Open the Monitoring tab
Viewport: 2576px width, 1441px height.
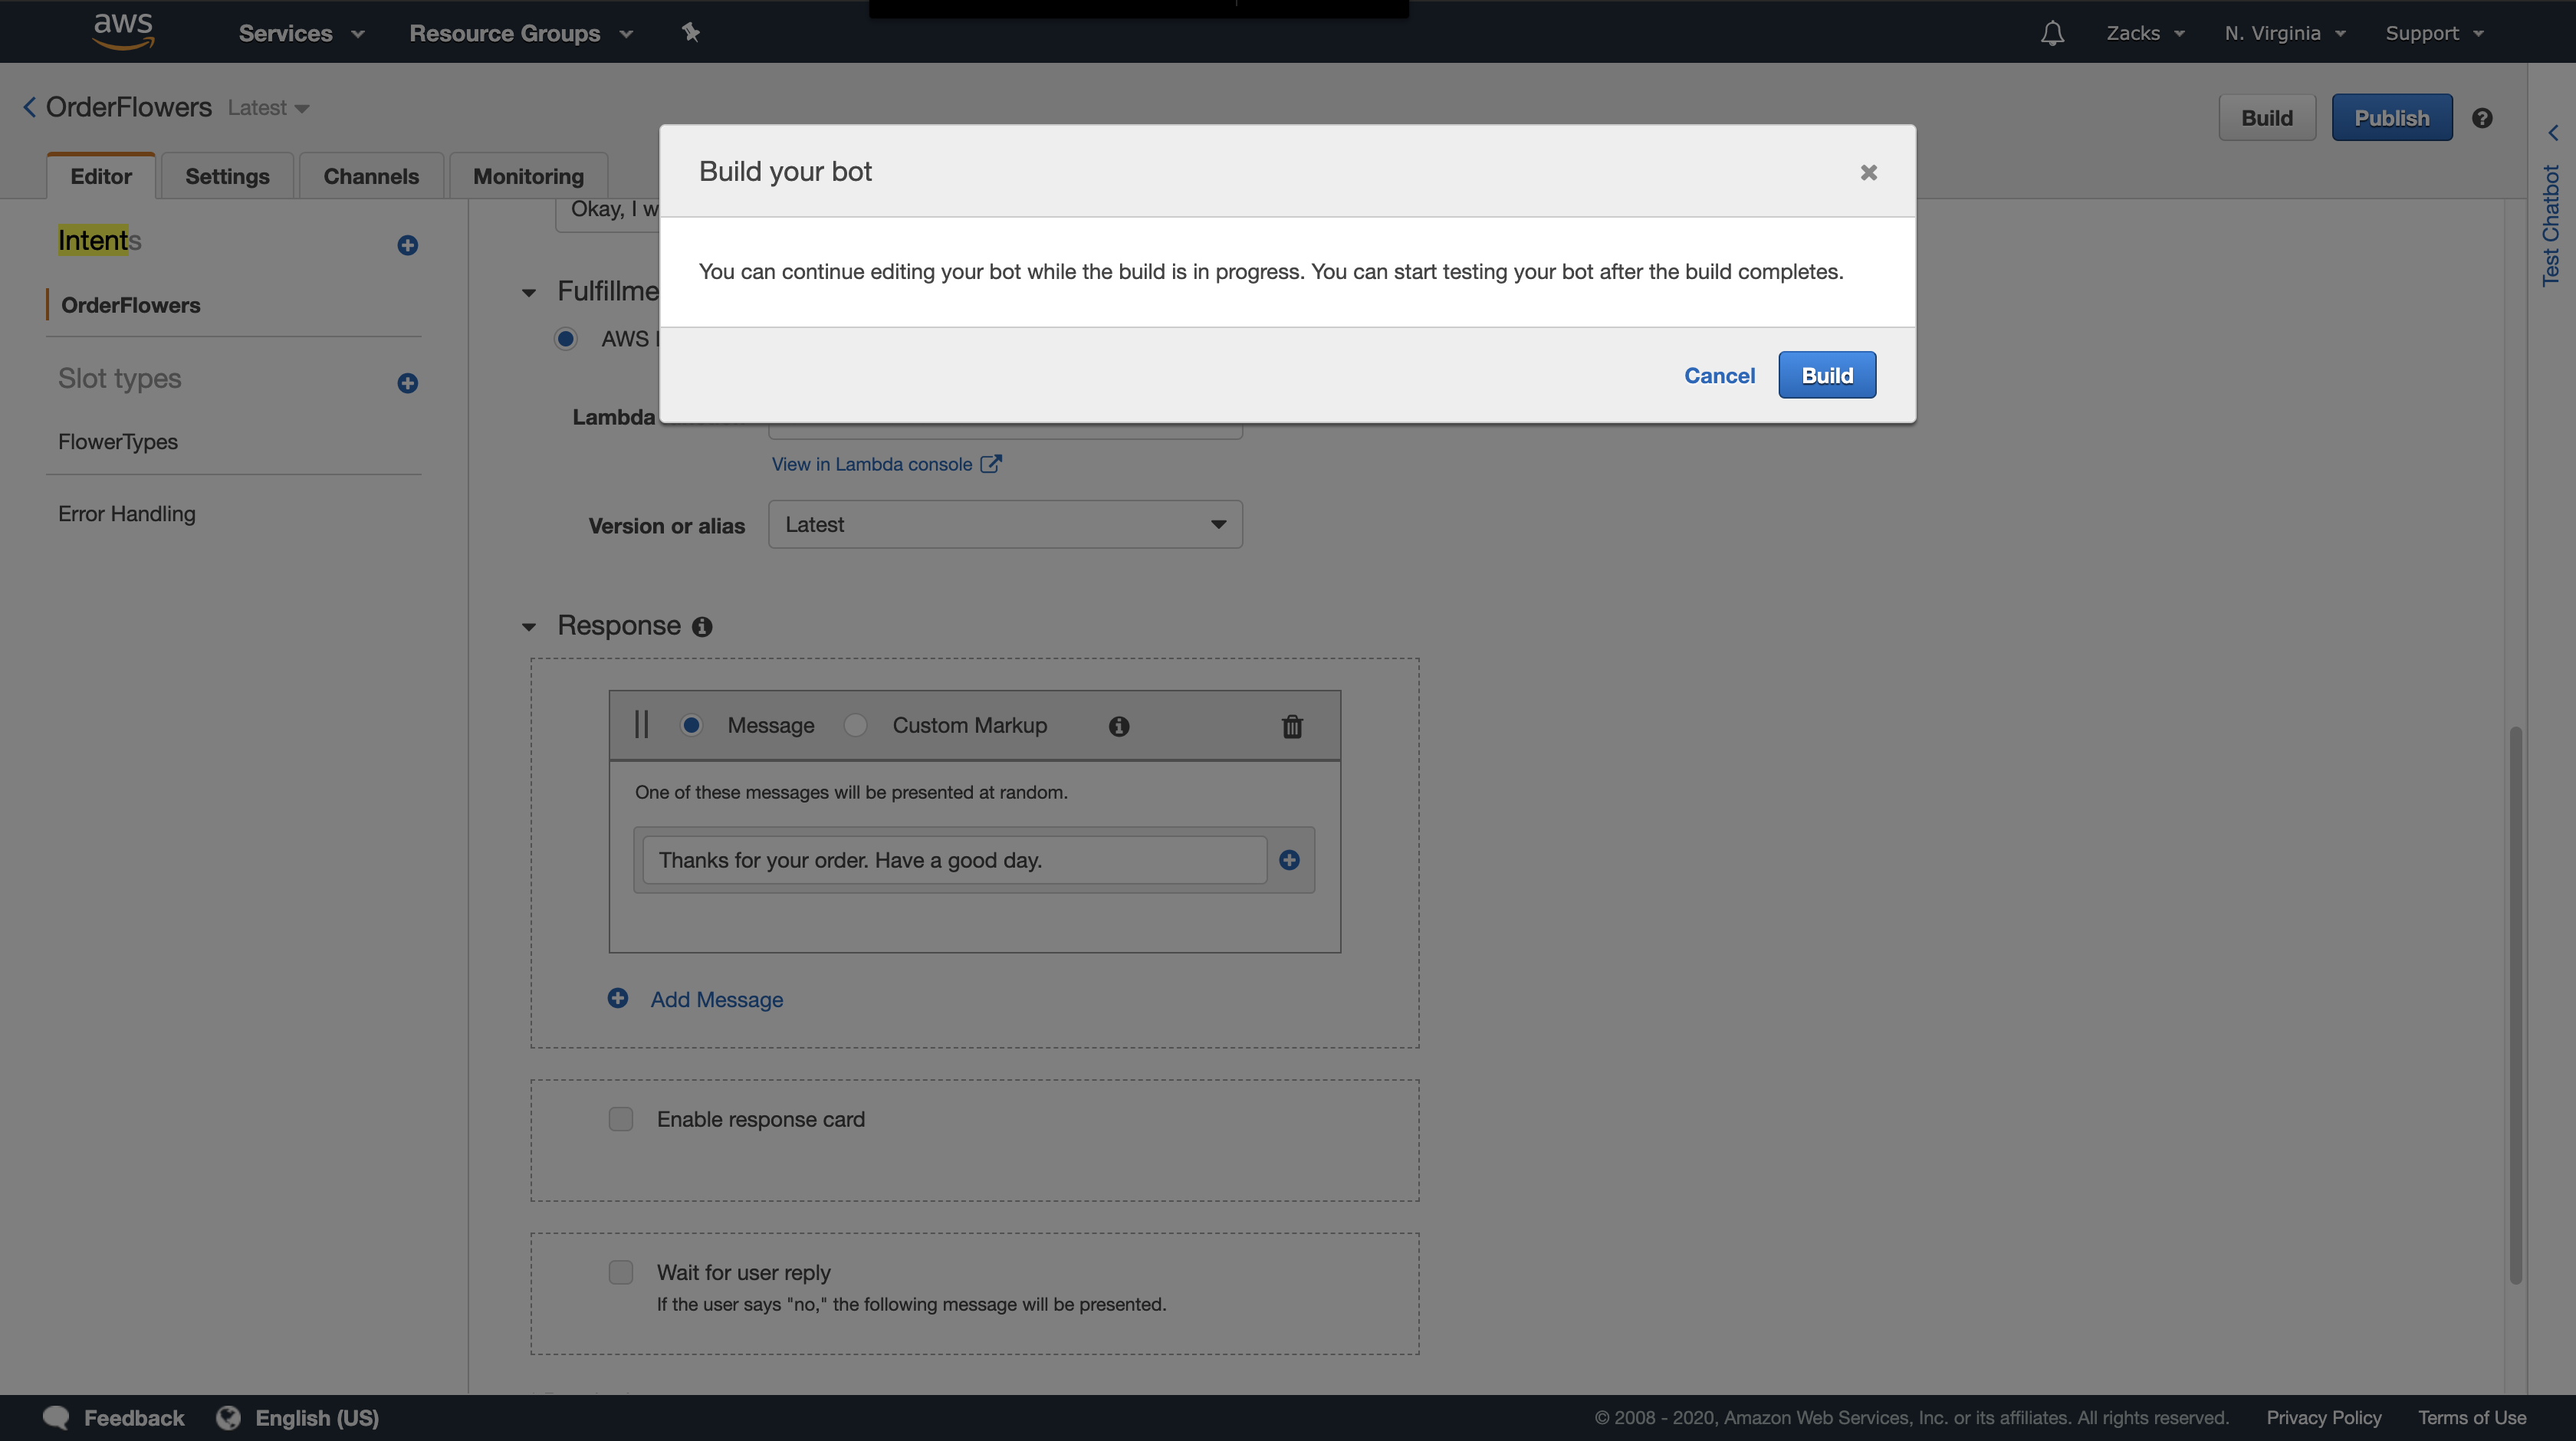(x=527, y=176)
